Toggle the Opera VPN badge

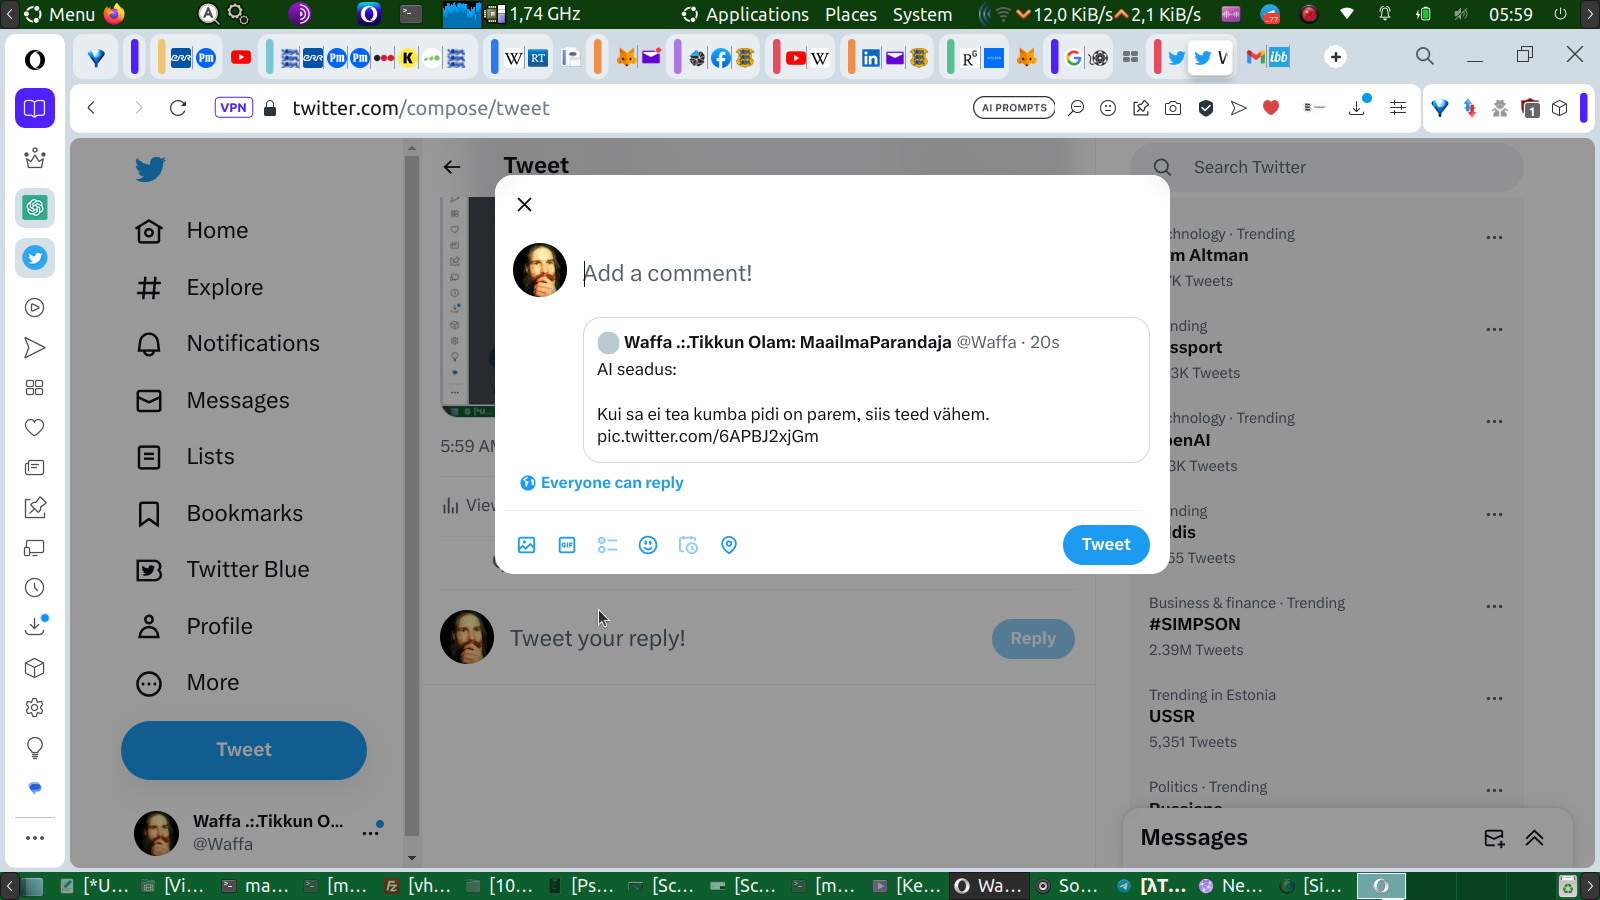click(234, 108)
